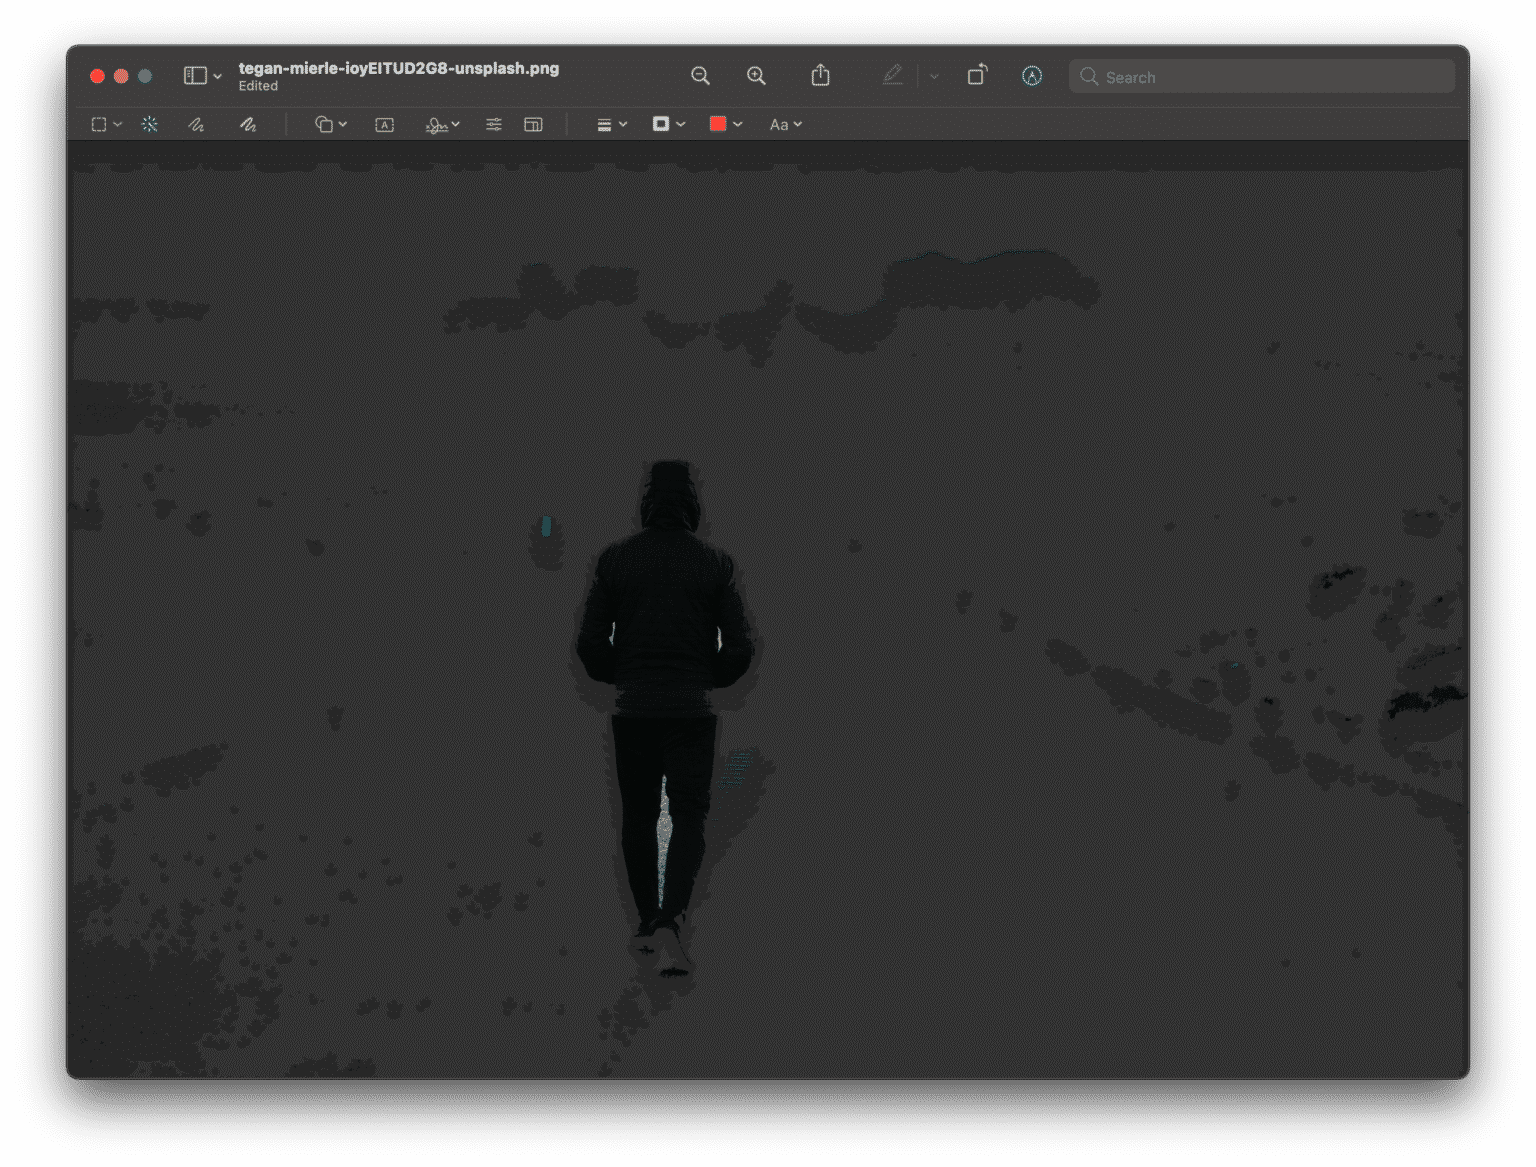
Task: Expand the Border Color dropdown arrow
Action: coord(681,125)
